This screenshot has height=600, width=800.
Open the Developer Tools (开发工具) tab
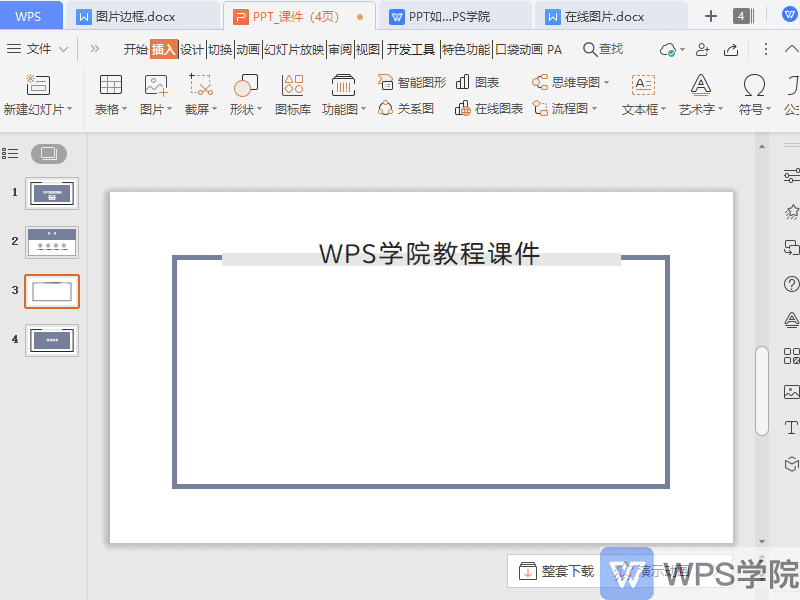pos(411,49)
